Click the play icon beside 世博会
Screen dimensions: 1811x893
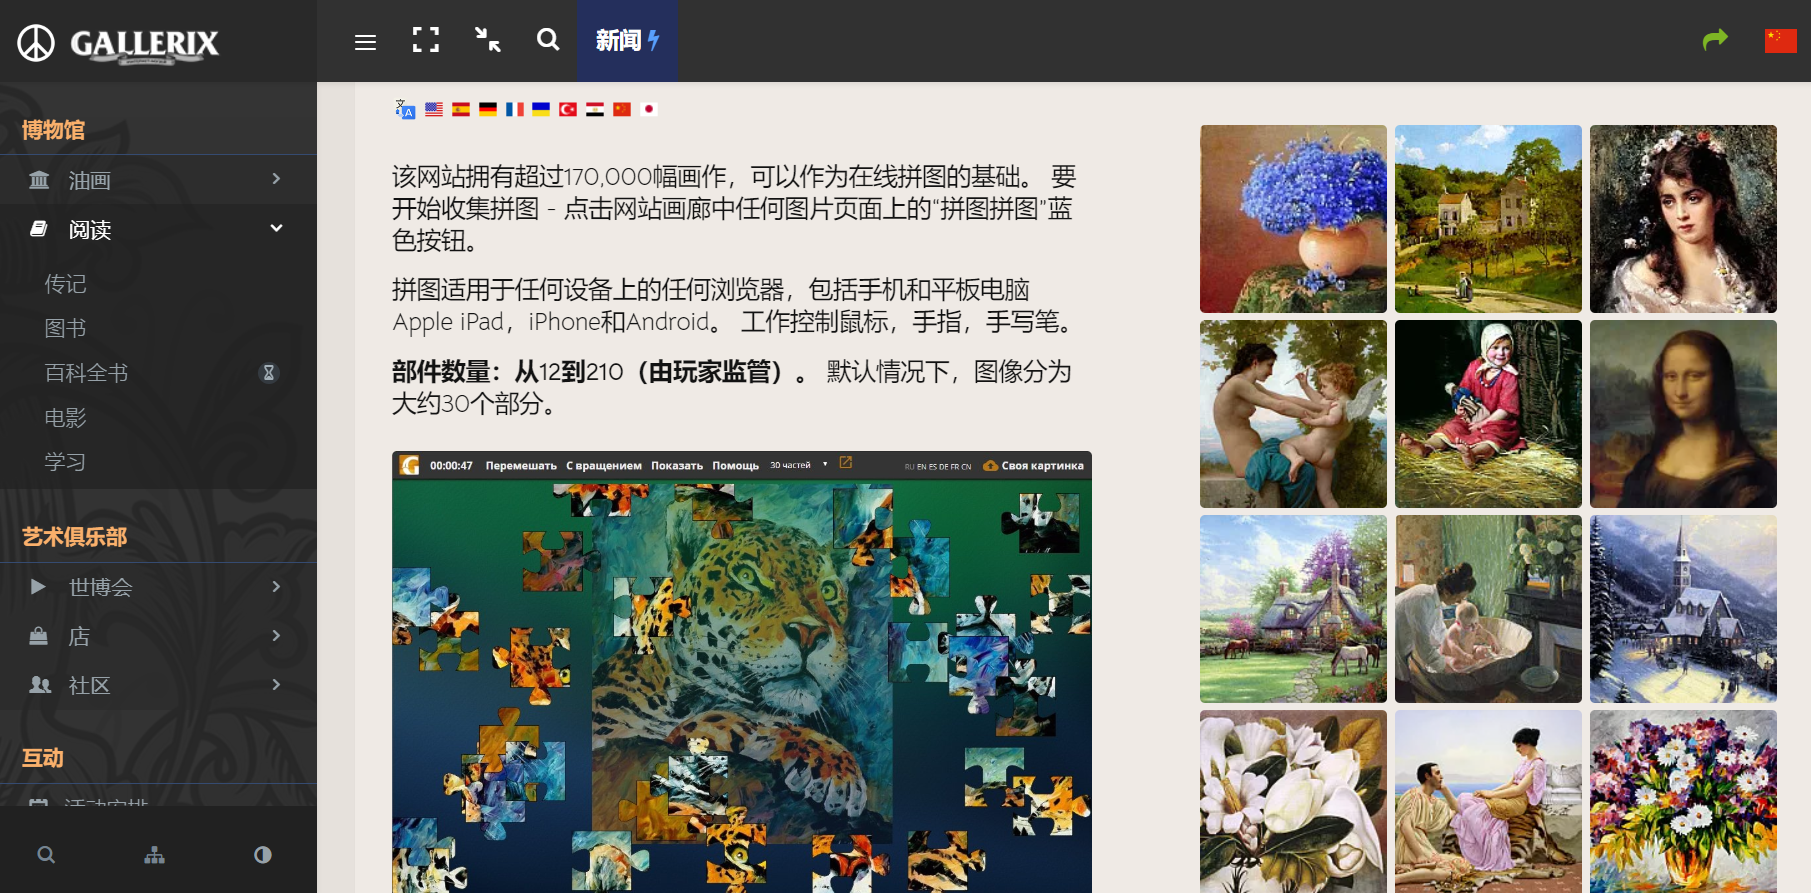(x=38, y=587)
